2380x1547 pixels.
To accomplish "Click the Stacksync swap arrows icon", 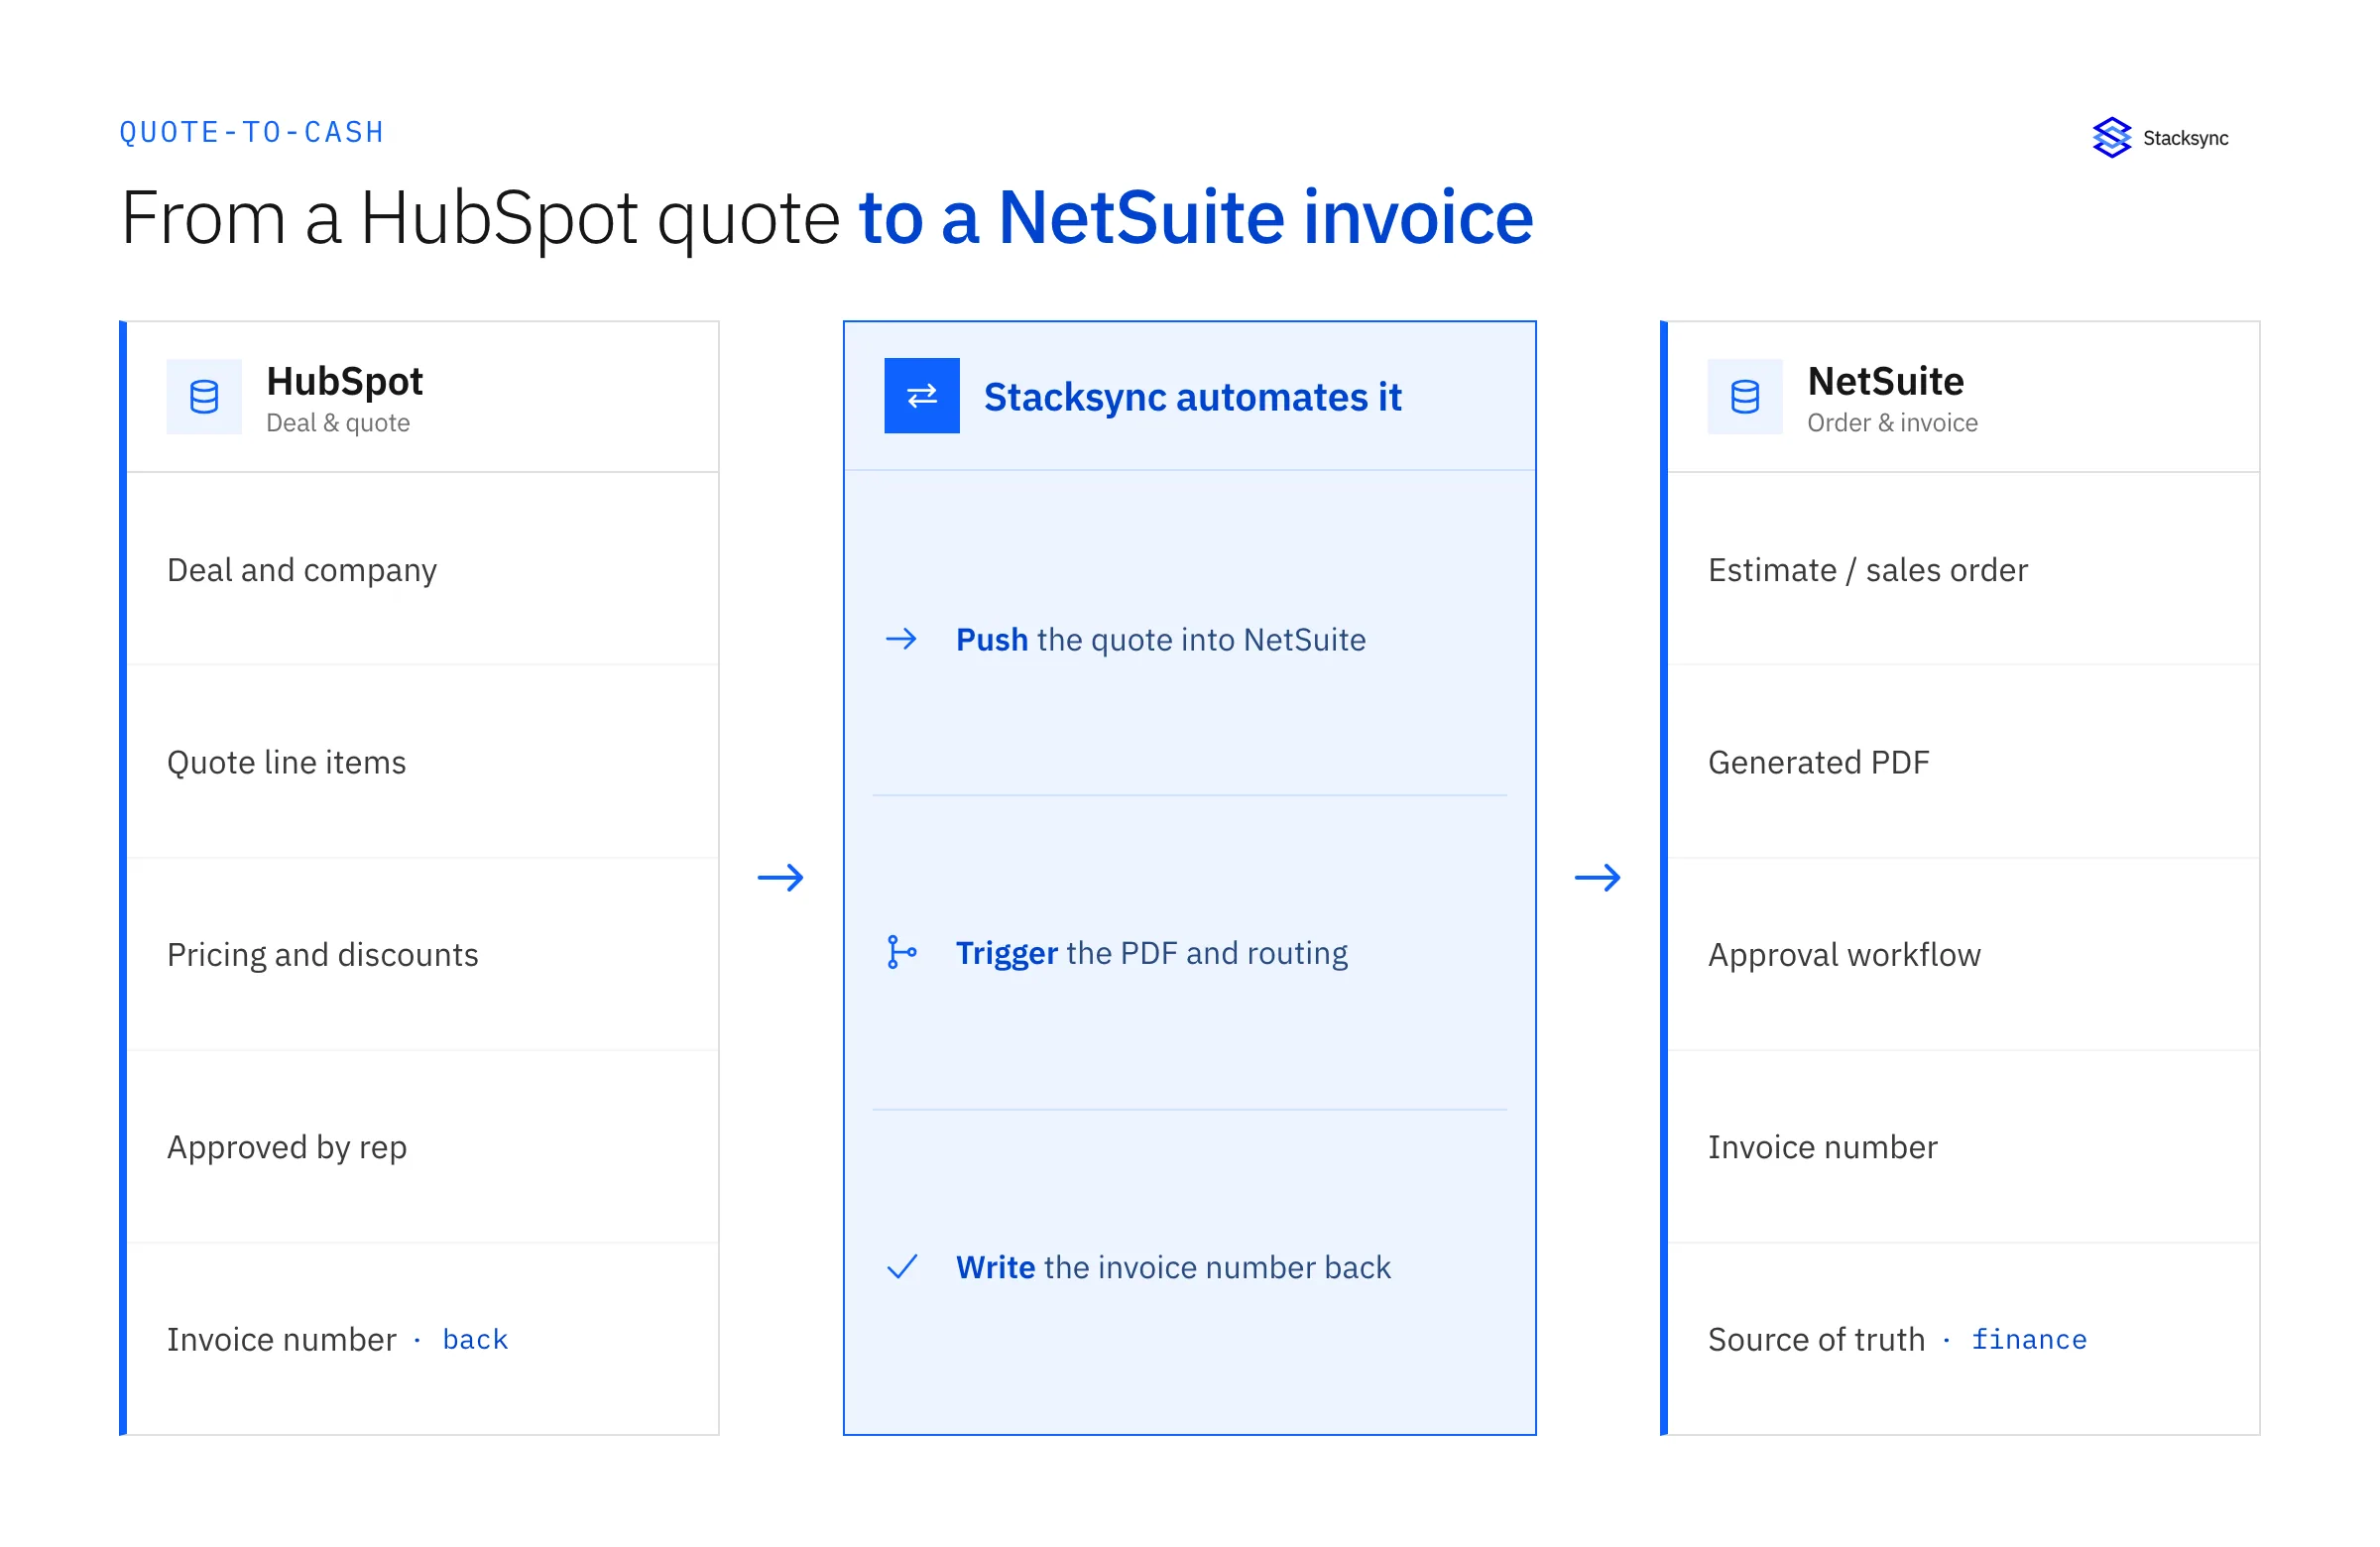I will point(922,396).
